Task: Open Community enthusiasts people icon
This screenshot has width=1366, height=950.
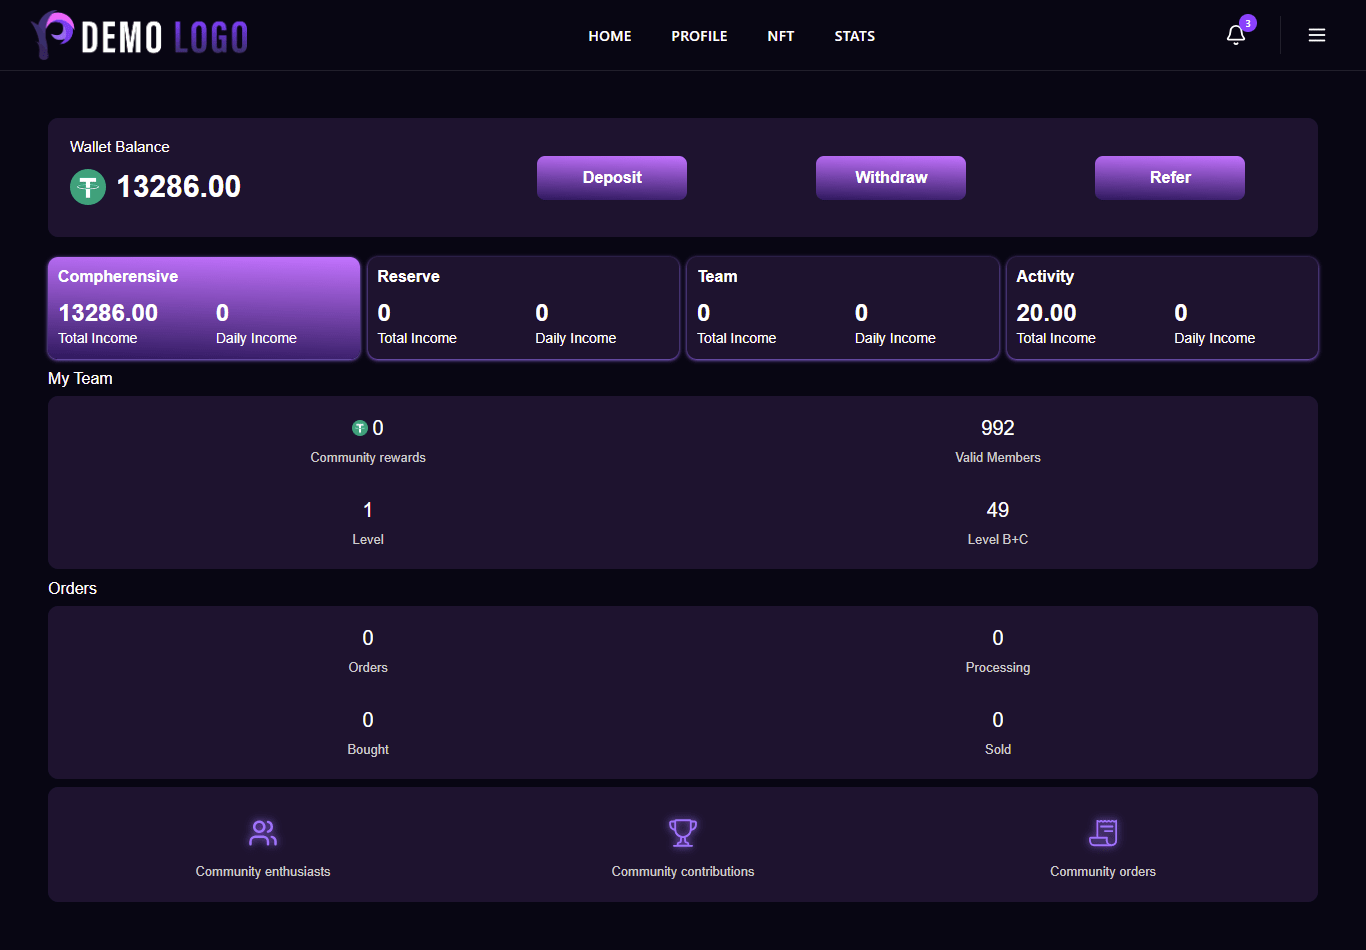Action: pos(263,833)
